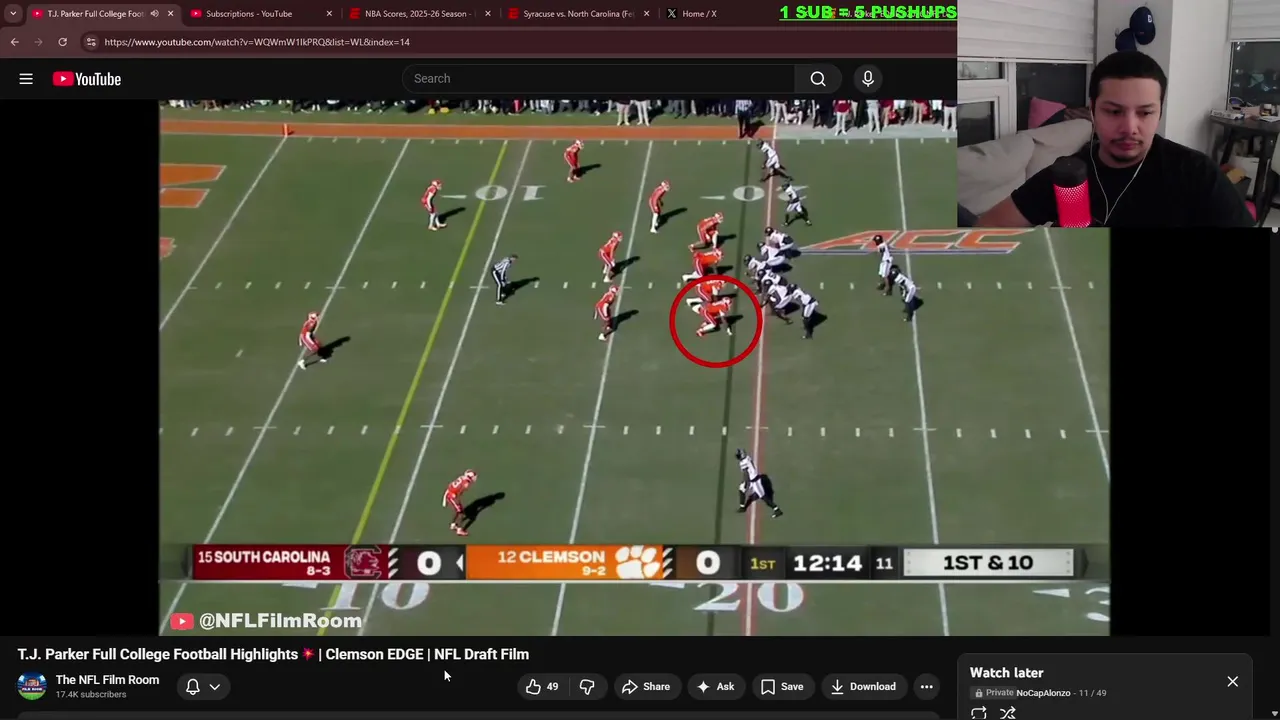This screenshot has height=720, width=1280.
Task: Start voice search with the microphone icon
Action: [x=868, y=79]
